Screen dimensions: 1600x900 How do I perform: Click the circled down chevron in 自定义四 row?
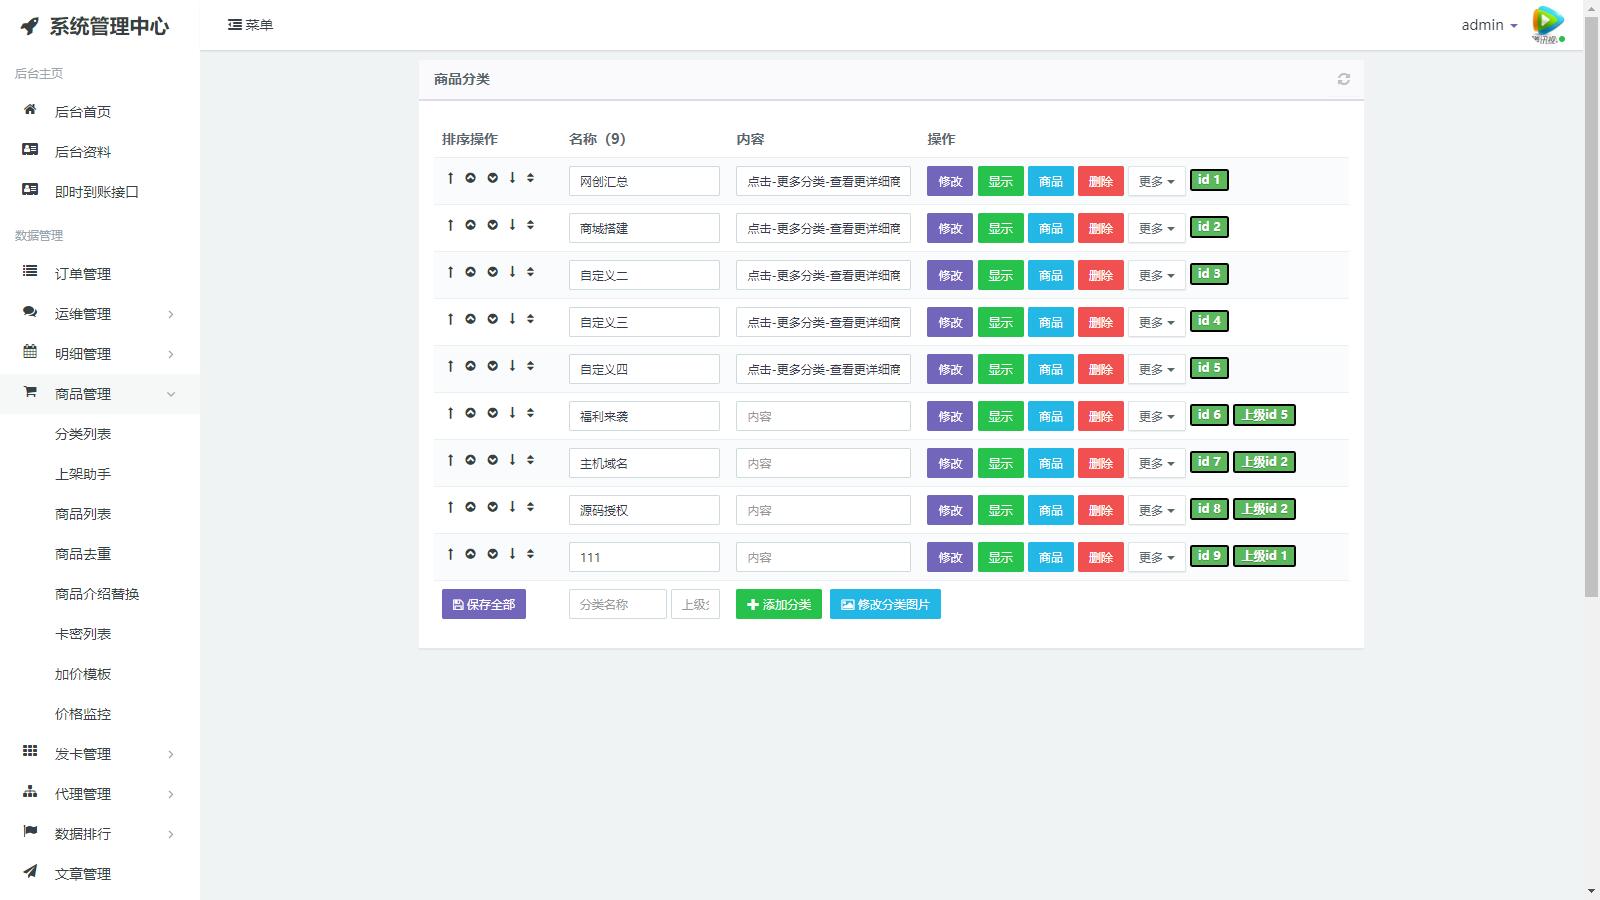[x=492, y=366]
